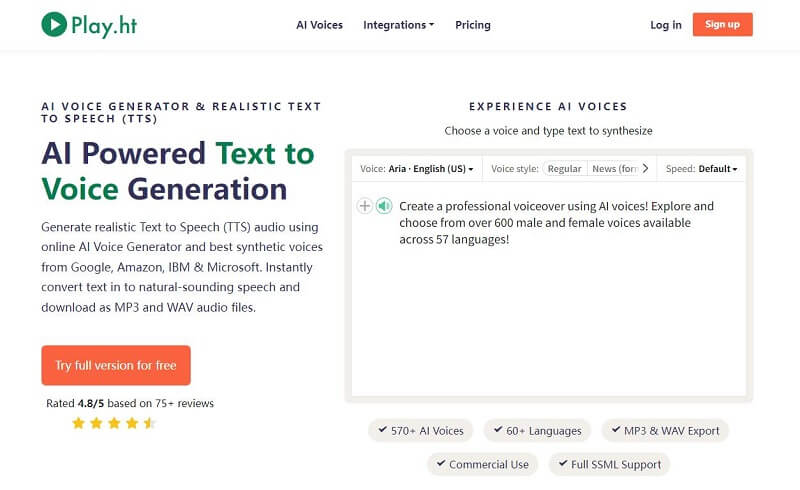Click the Sign up button
The image size is (800, 490).
tap(722, 24)
